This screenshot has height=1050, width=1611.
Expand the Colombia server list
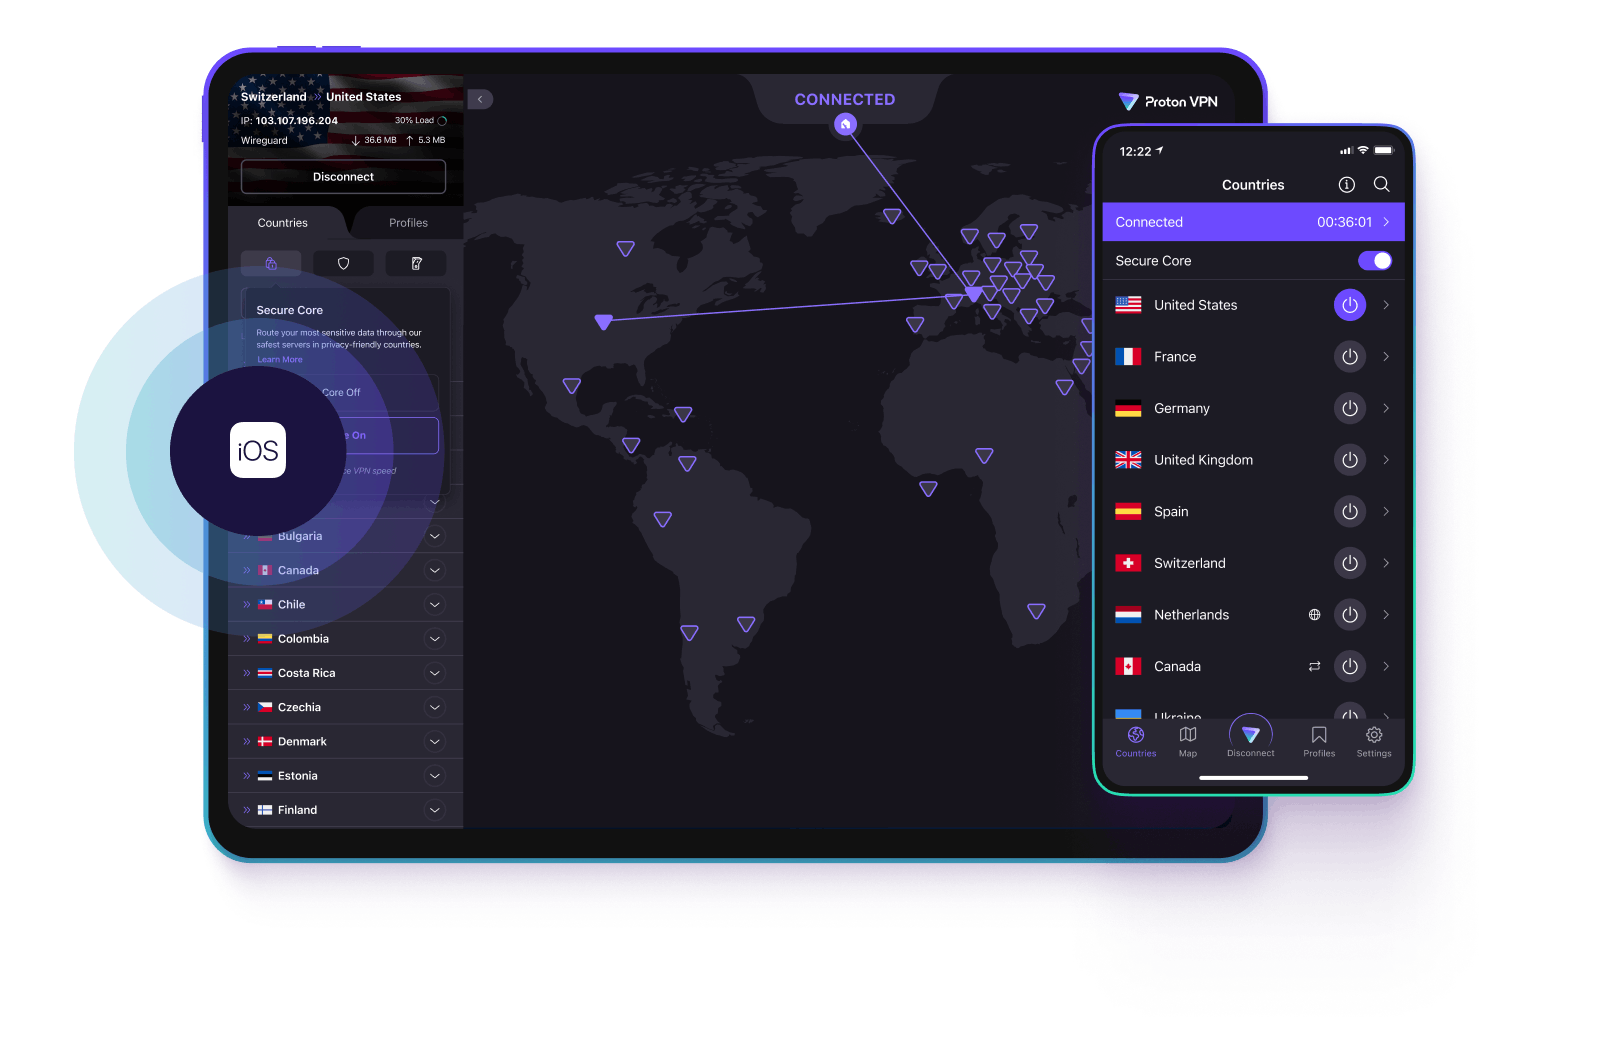coord(435,639)
